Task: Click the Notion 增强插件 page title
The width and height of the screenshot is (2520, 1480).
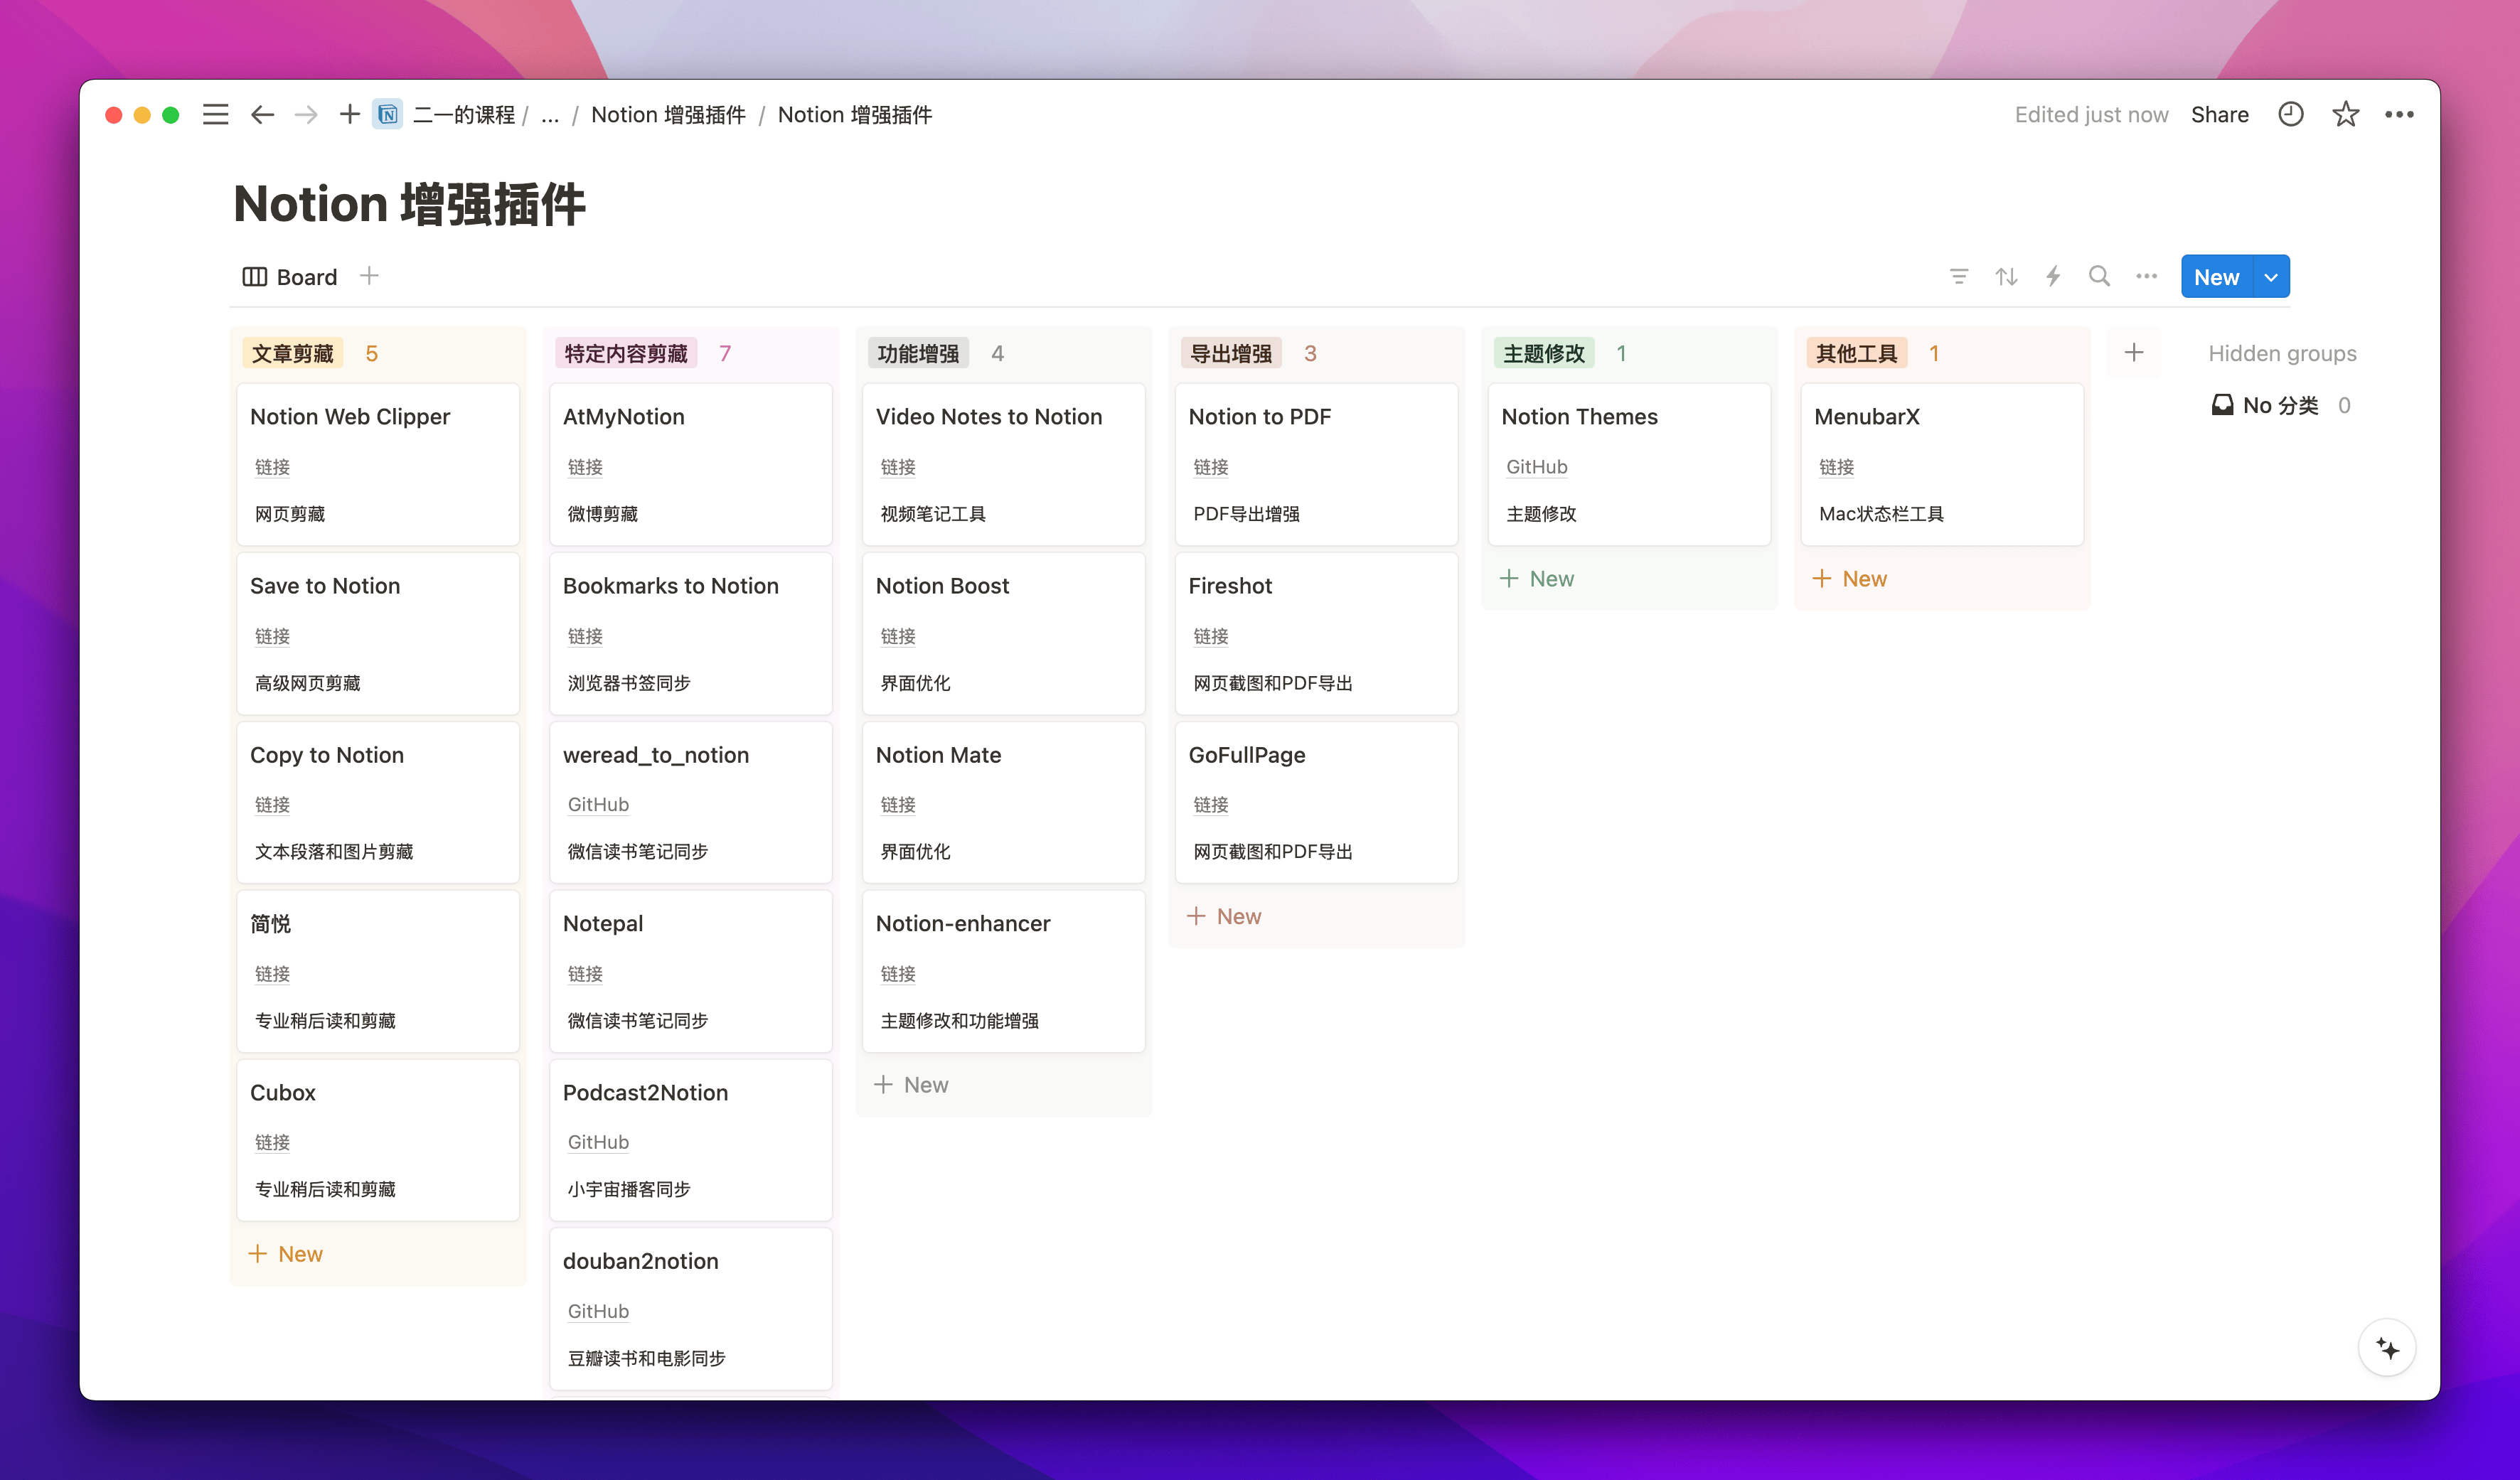Action: (409, 204)
